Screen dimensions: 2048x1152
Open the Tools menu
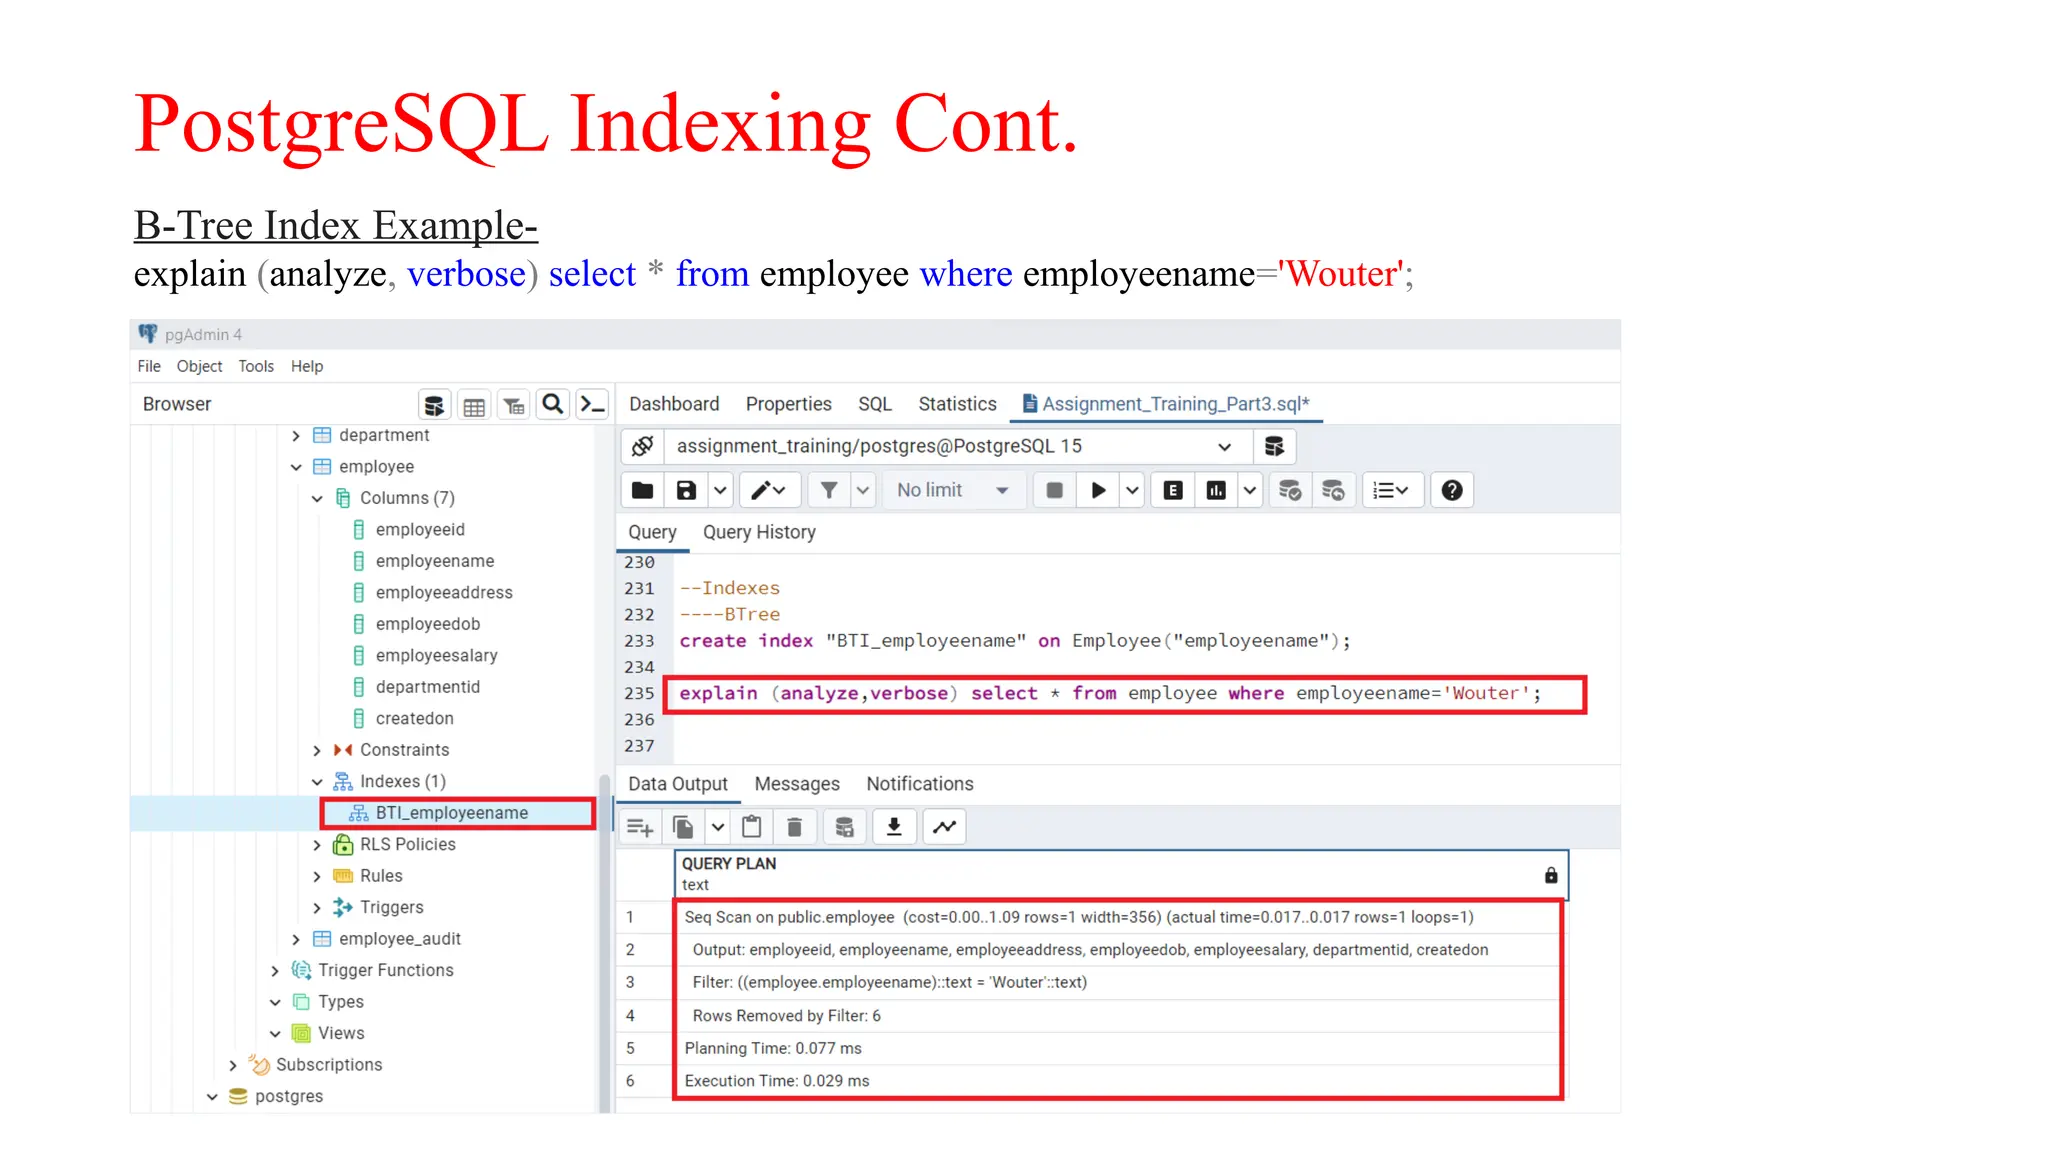coord(256,366)
